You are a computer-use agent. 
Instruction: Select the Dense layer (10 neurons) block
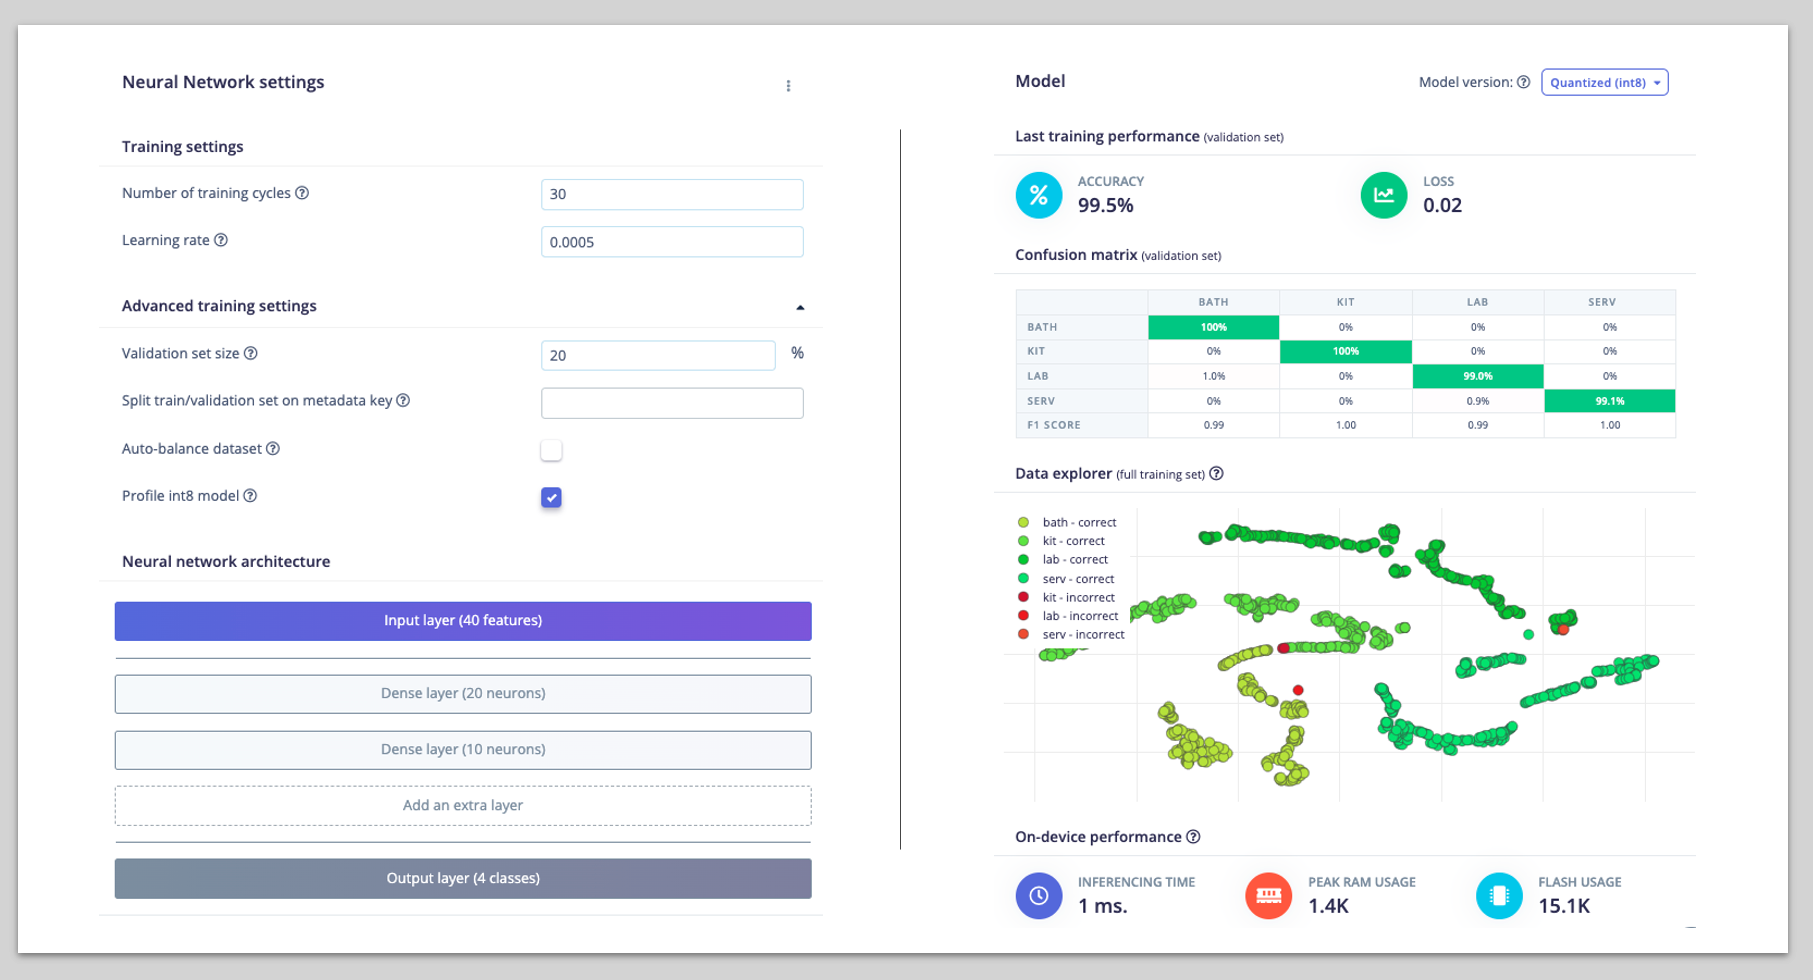click(x=463, y=750)
